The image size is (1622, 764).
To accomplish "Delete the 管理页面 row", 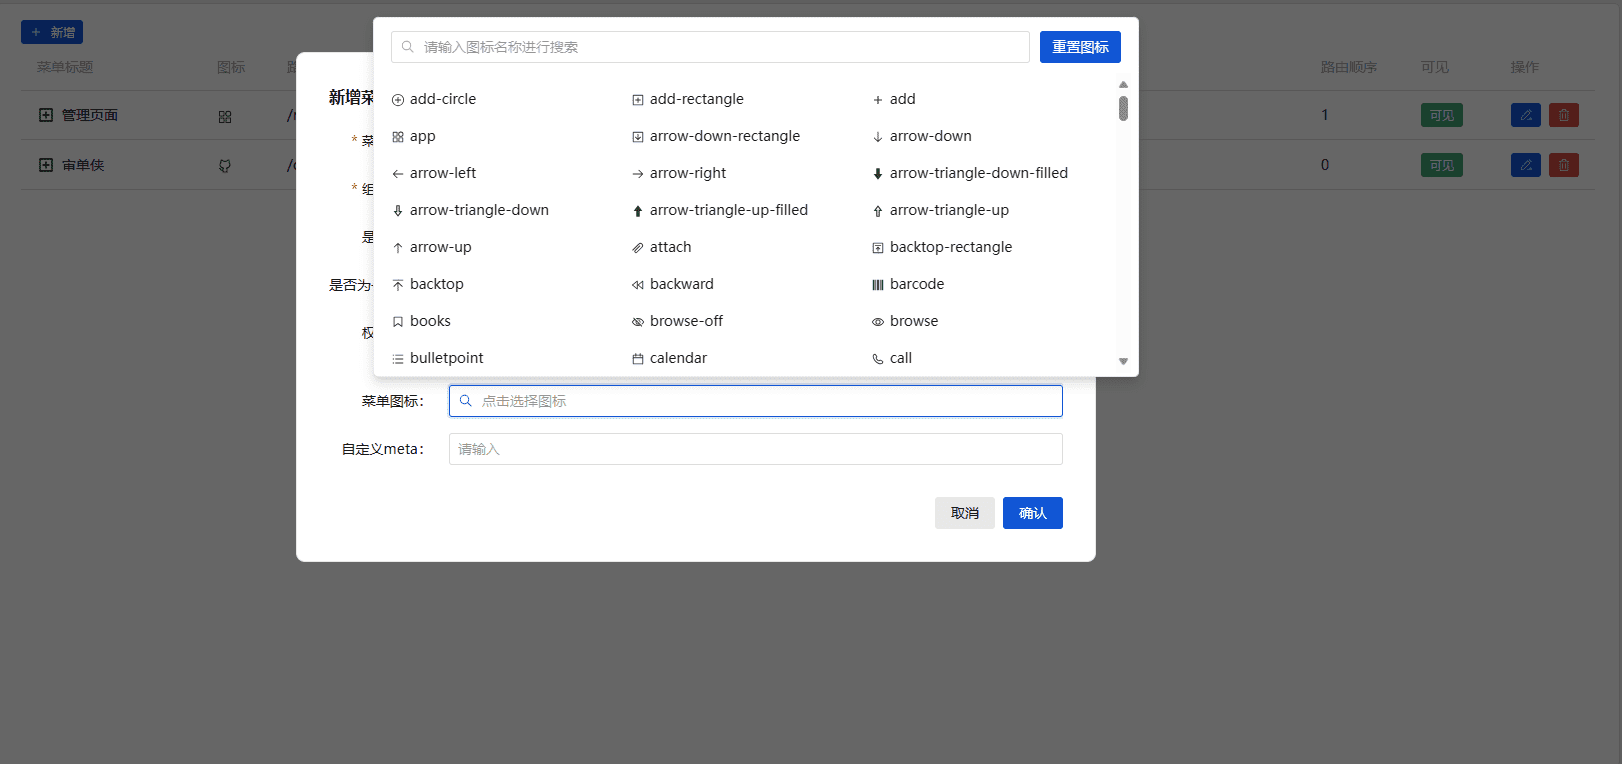I will click(x=1564, y=115).
